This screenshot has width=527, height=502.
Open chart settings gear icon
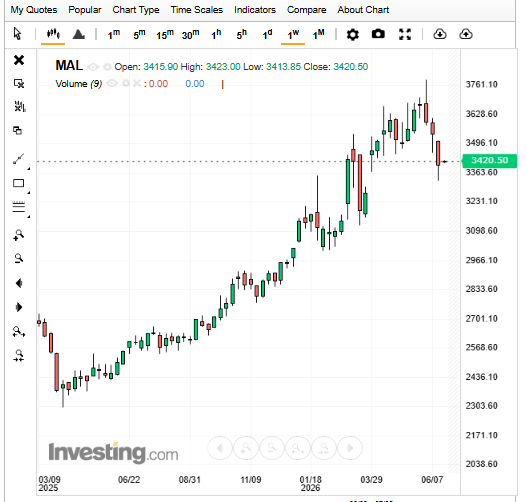point(353,34)
